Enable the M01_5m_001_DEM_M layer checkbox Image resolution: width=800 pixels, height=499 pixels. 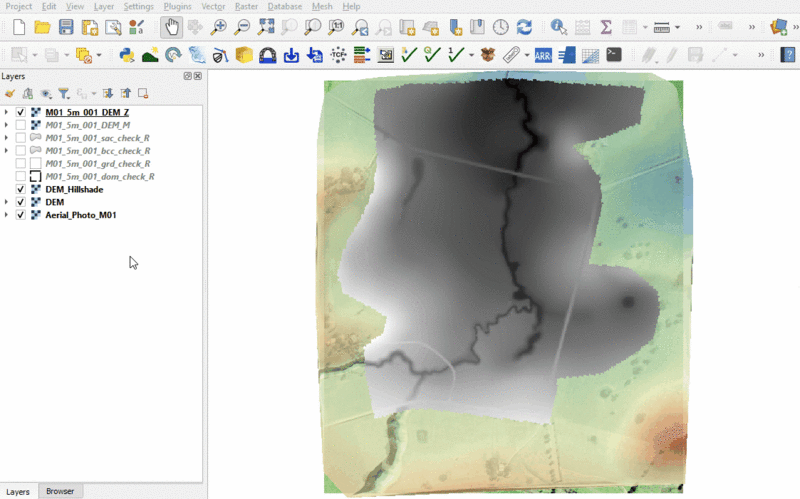pos(21,125)
